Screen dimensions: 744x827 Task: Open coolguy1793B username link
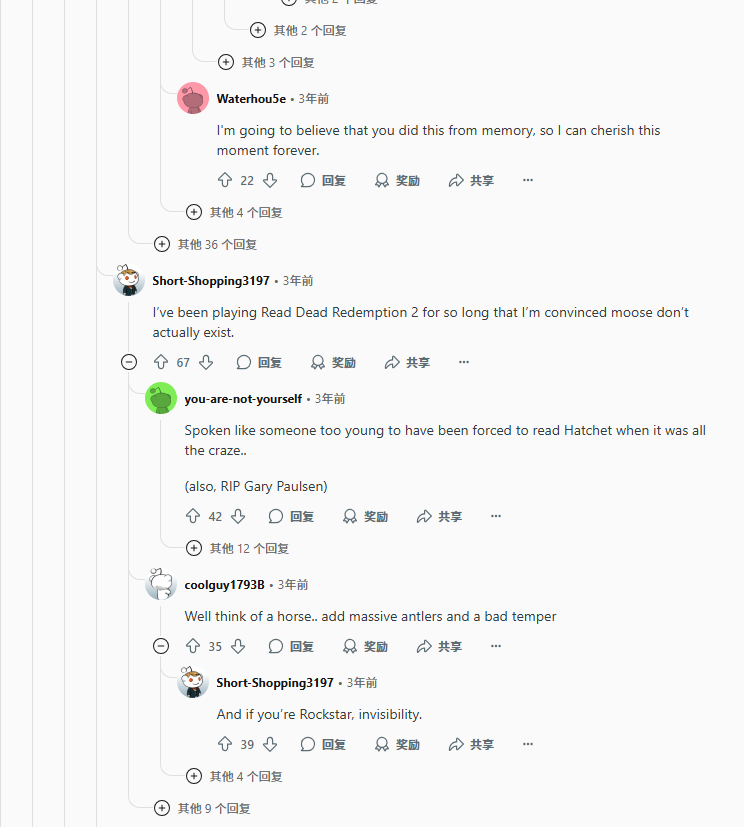[225, 585]
